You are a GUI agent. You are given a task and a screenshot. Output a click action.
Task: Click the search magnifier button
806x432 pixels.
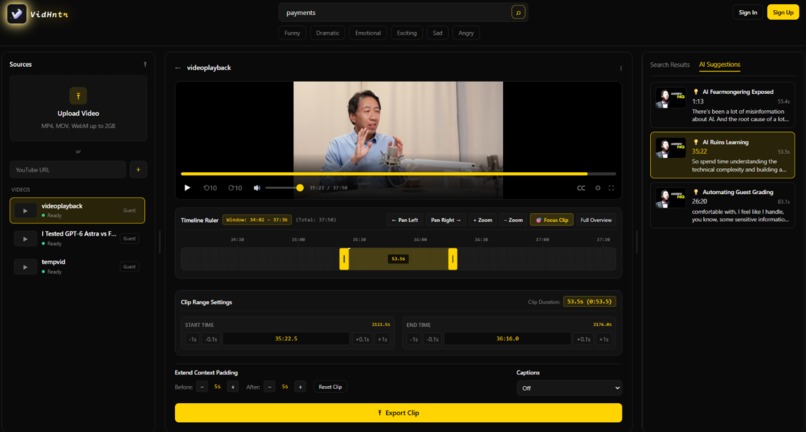coord(518,12)
